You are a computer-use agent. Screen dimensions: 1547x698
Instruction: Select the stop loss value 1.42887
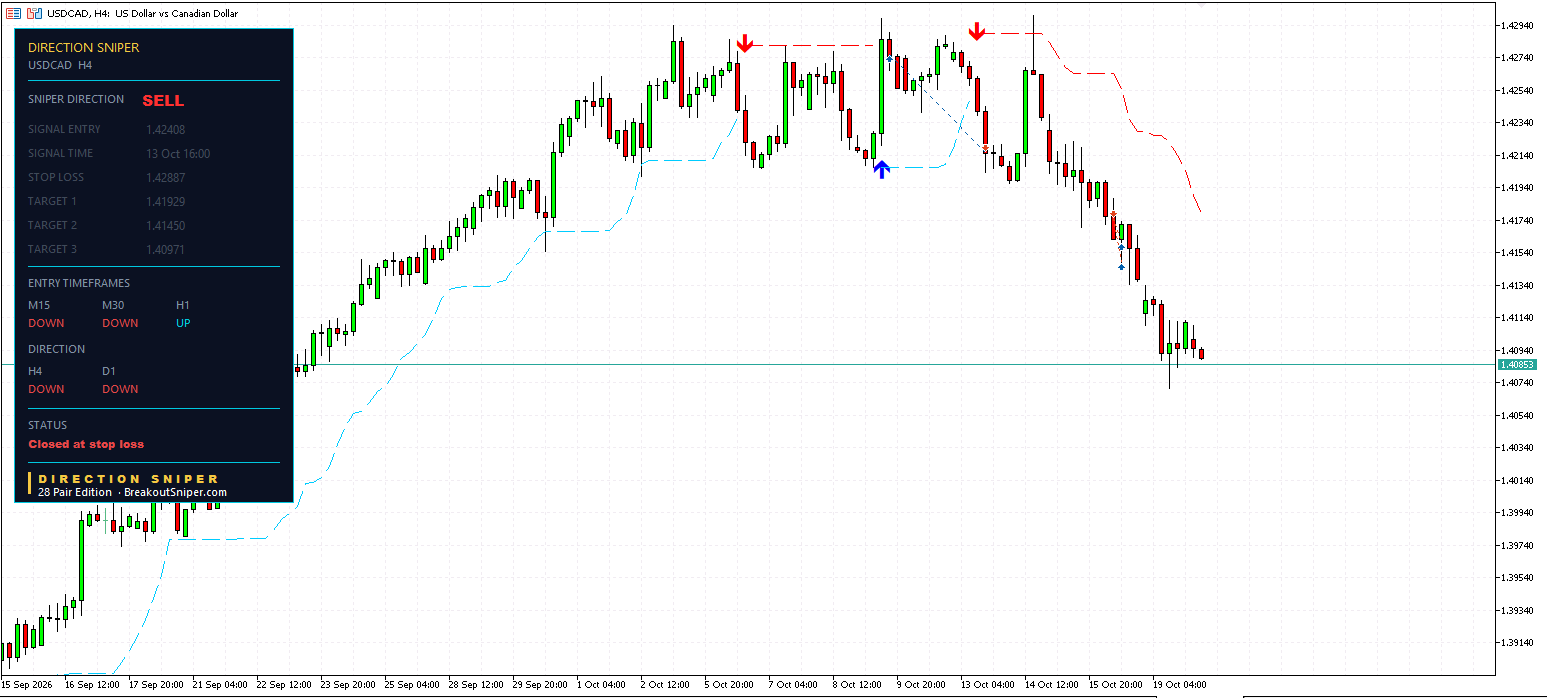165,177
